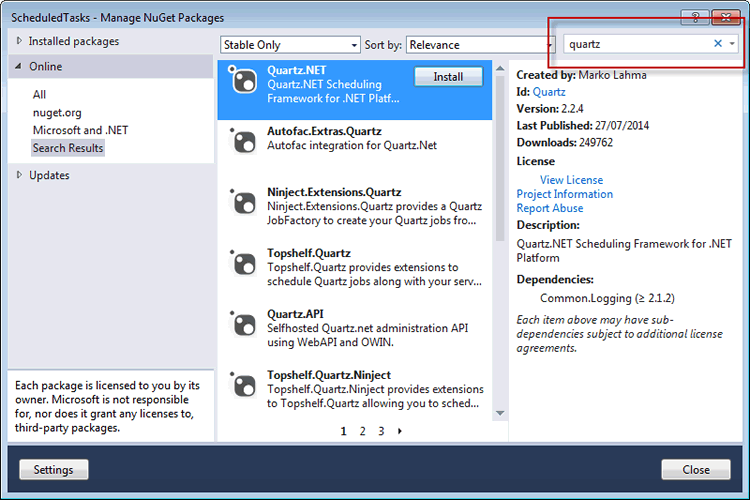Click the Quartz.NET package icon
Viewport: 750px width, 500px height.
tap(243, 80)
